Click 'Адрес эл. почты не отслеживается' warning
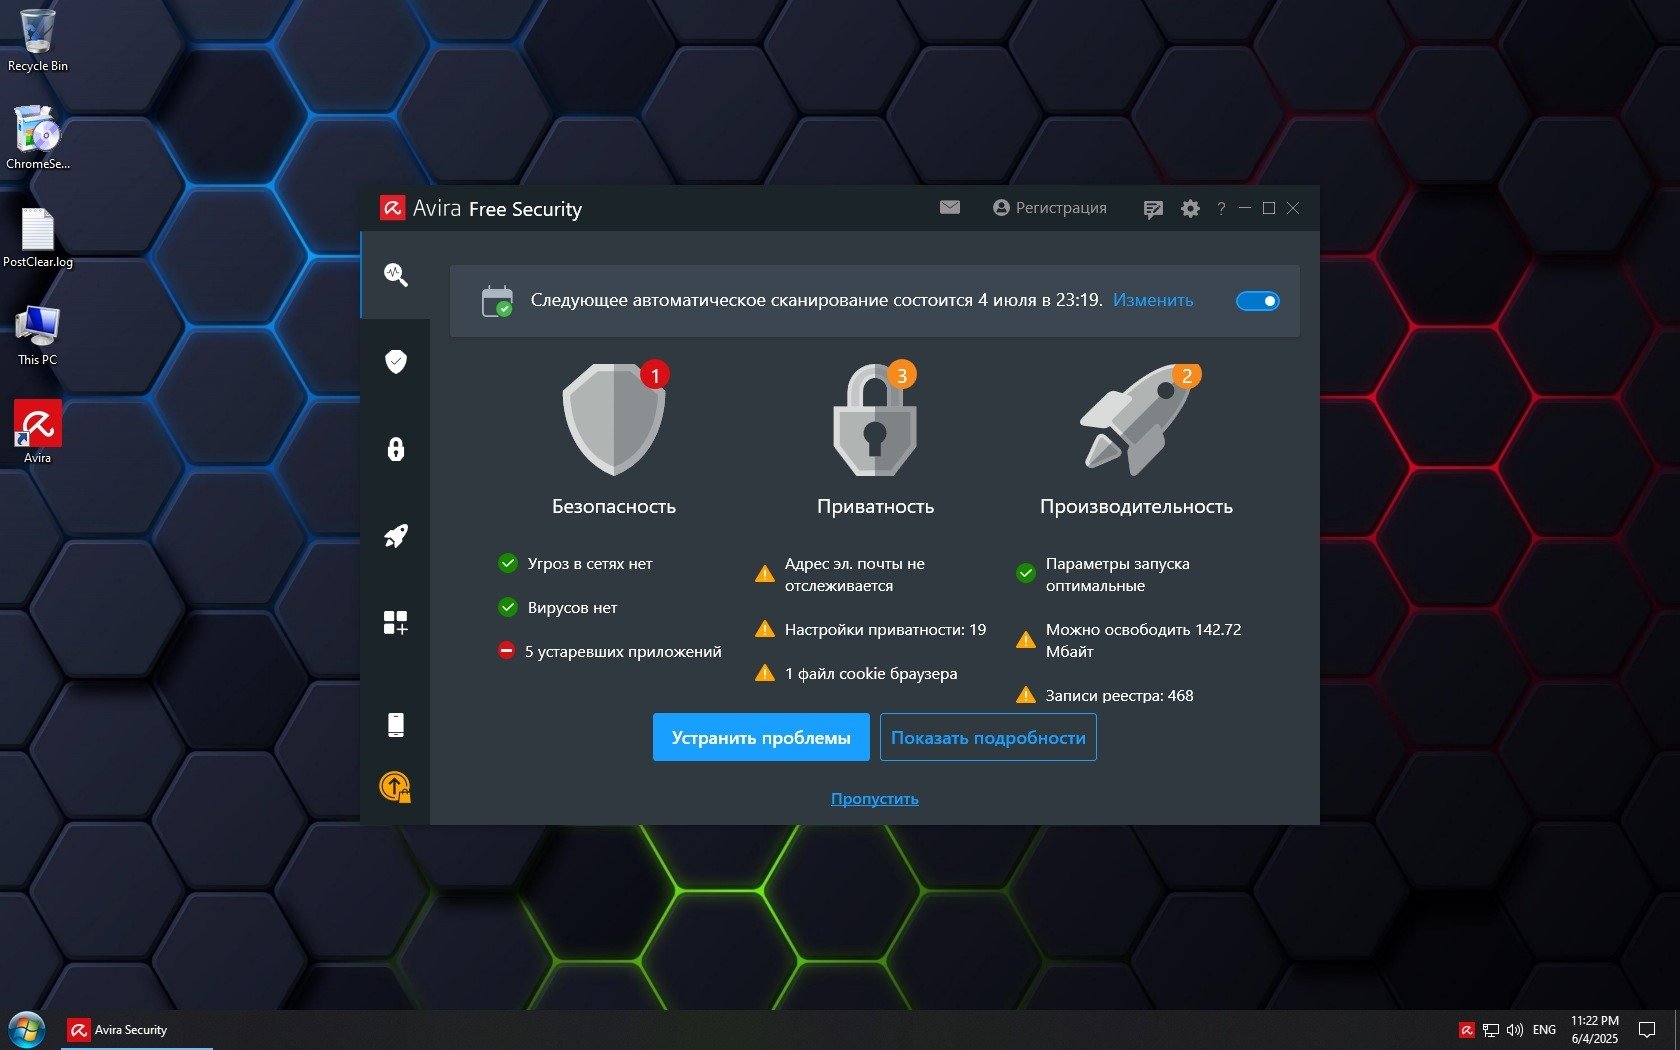 (840, 575)
